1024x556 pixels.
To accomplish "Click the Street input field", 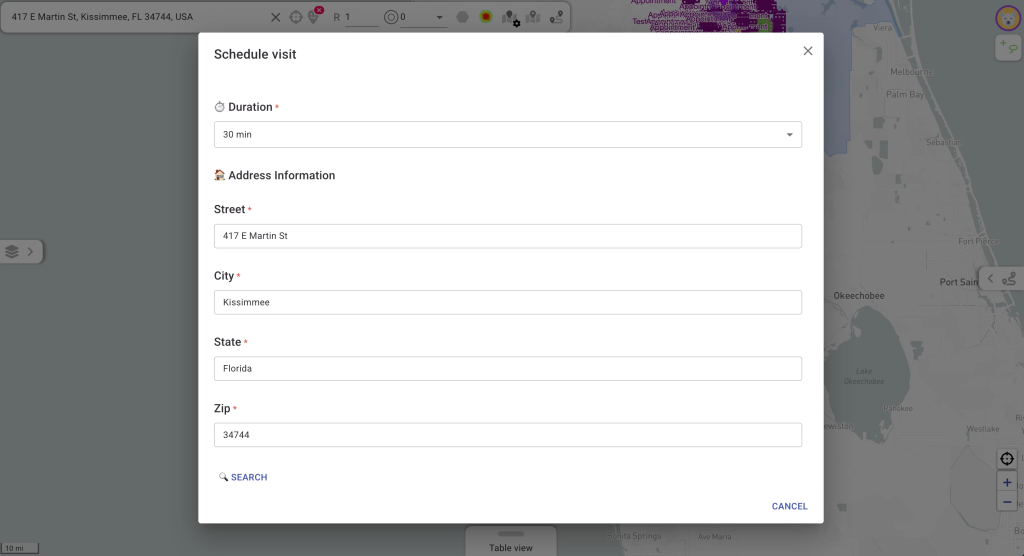I will (507, 236).
